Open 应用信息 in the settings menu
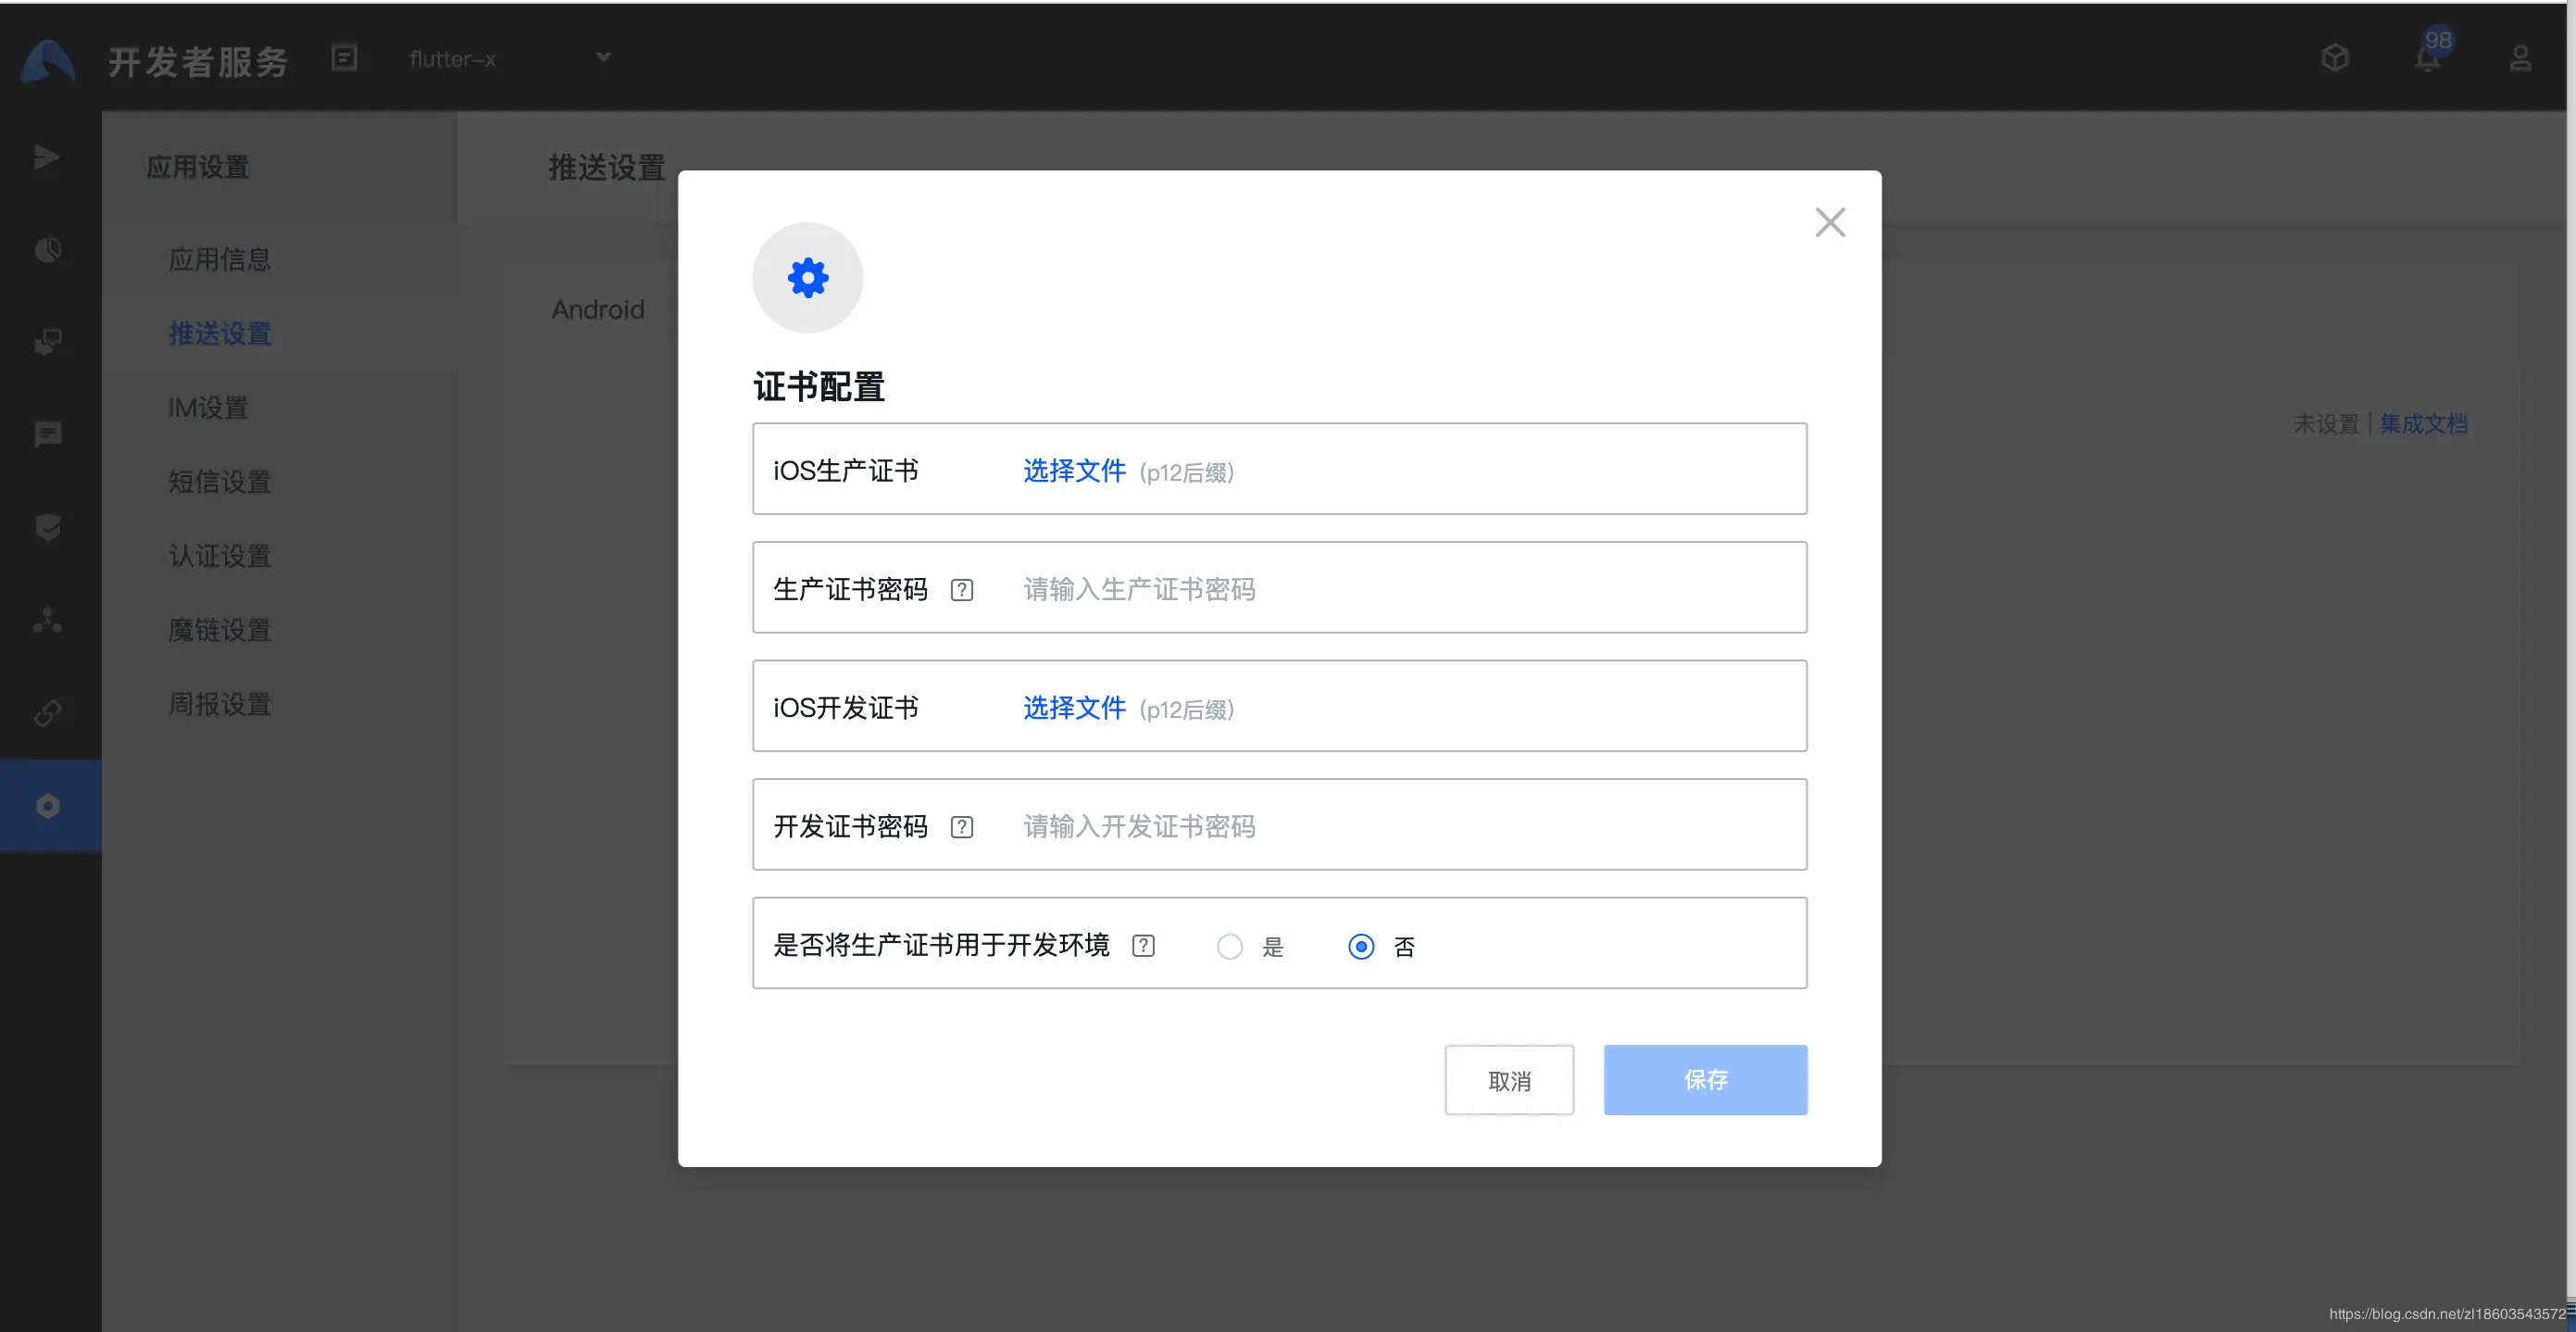Image resolution: width=2576 pixels, height=1332 pixels. (x=220, y=260)
